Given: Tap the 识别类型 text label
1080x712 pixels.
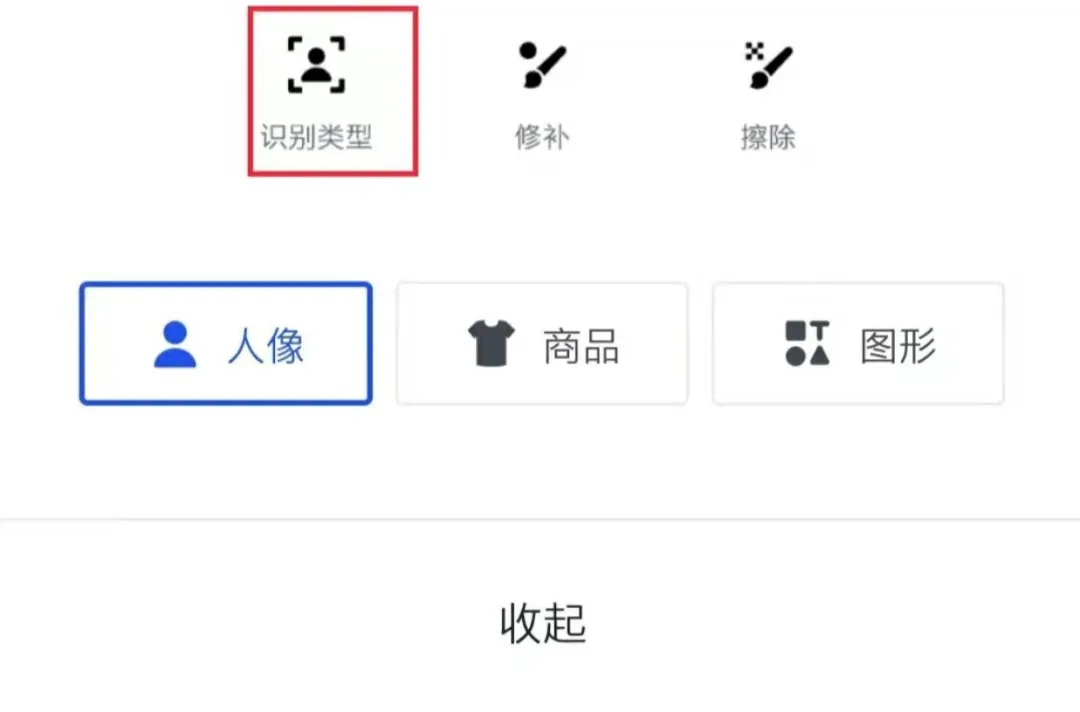Looking at the screenshot, I should click(x=316, y=136).
